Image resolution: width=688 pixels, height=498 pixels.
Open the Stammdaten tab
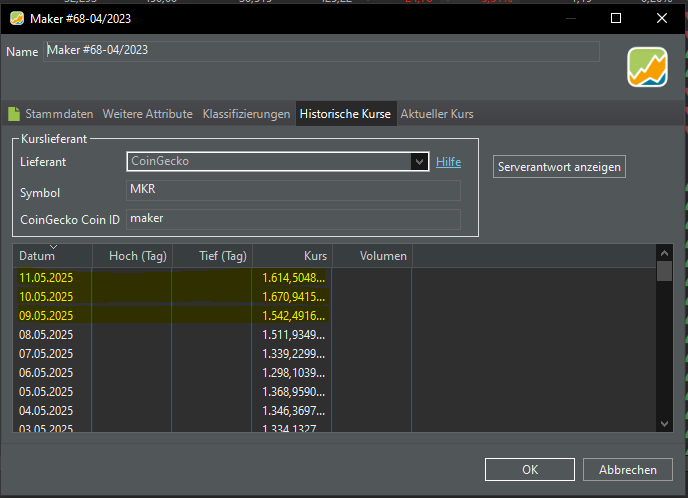click(59, 114)
